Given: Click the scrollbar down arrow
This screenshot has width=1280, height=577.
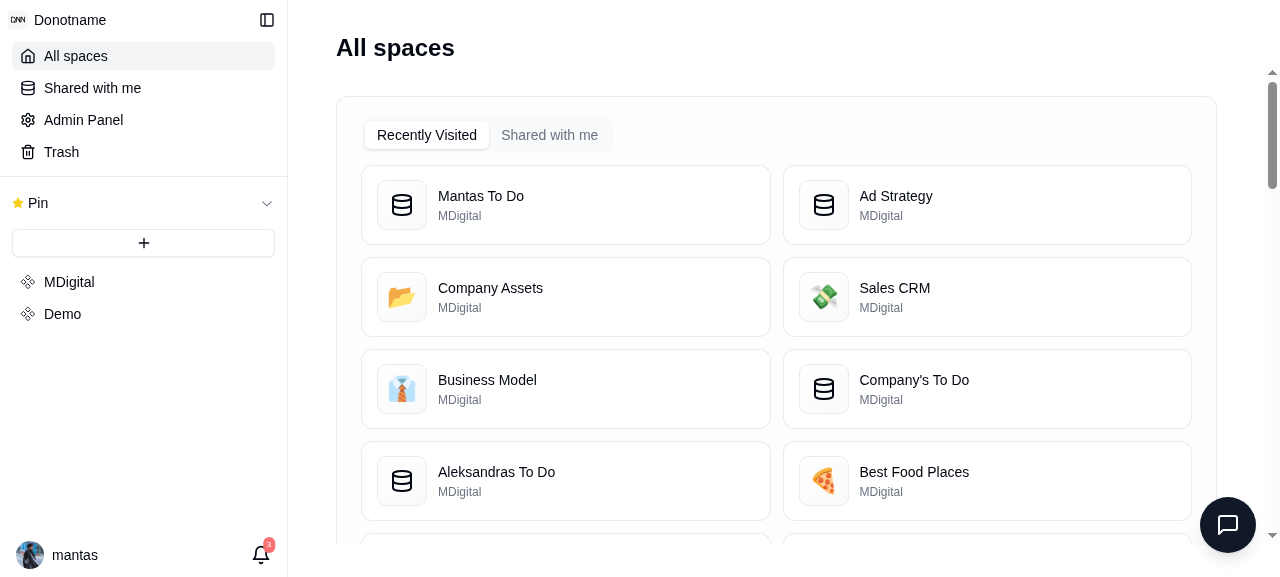Looking at the screenshot, I should pos(1272,535).
